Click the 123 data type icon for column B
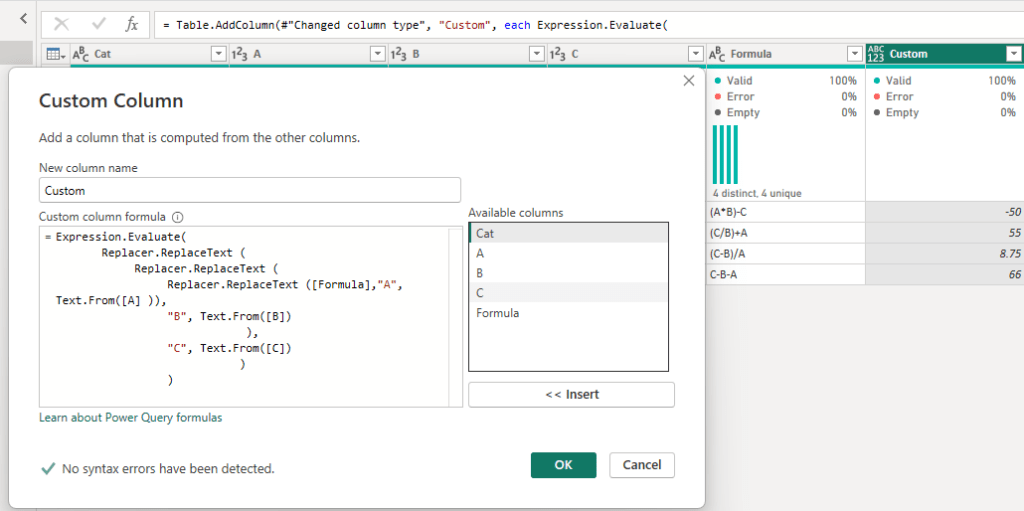Image resolution: width=1024 pixels, height=511 pixels. click(398, 54)
